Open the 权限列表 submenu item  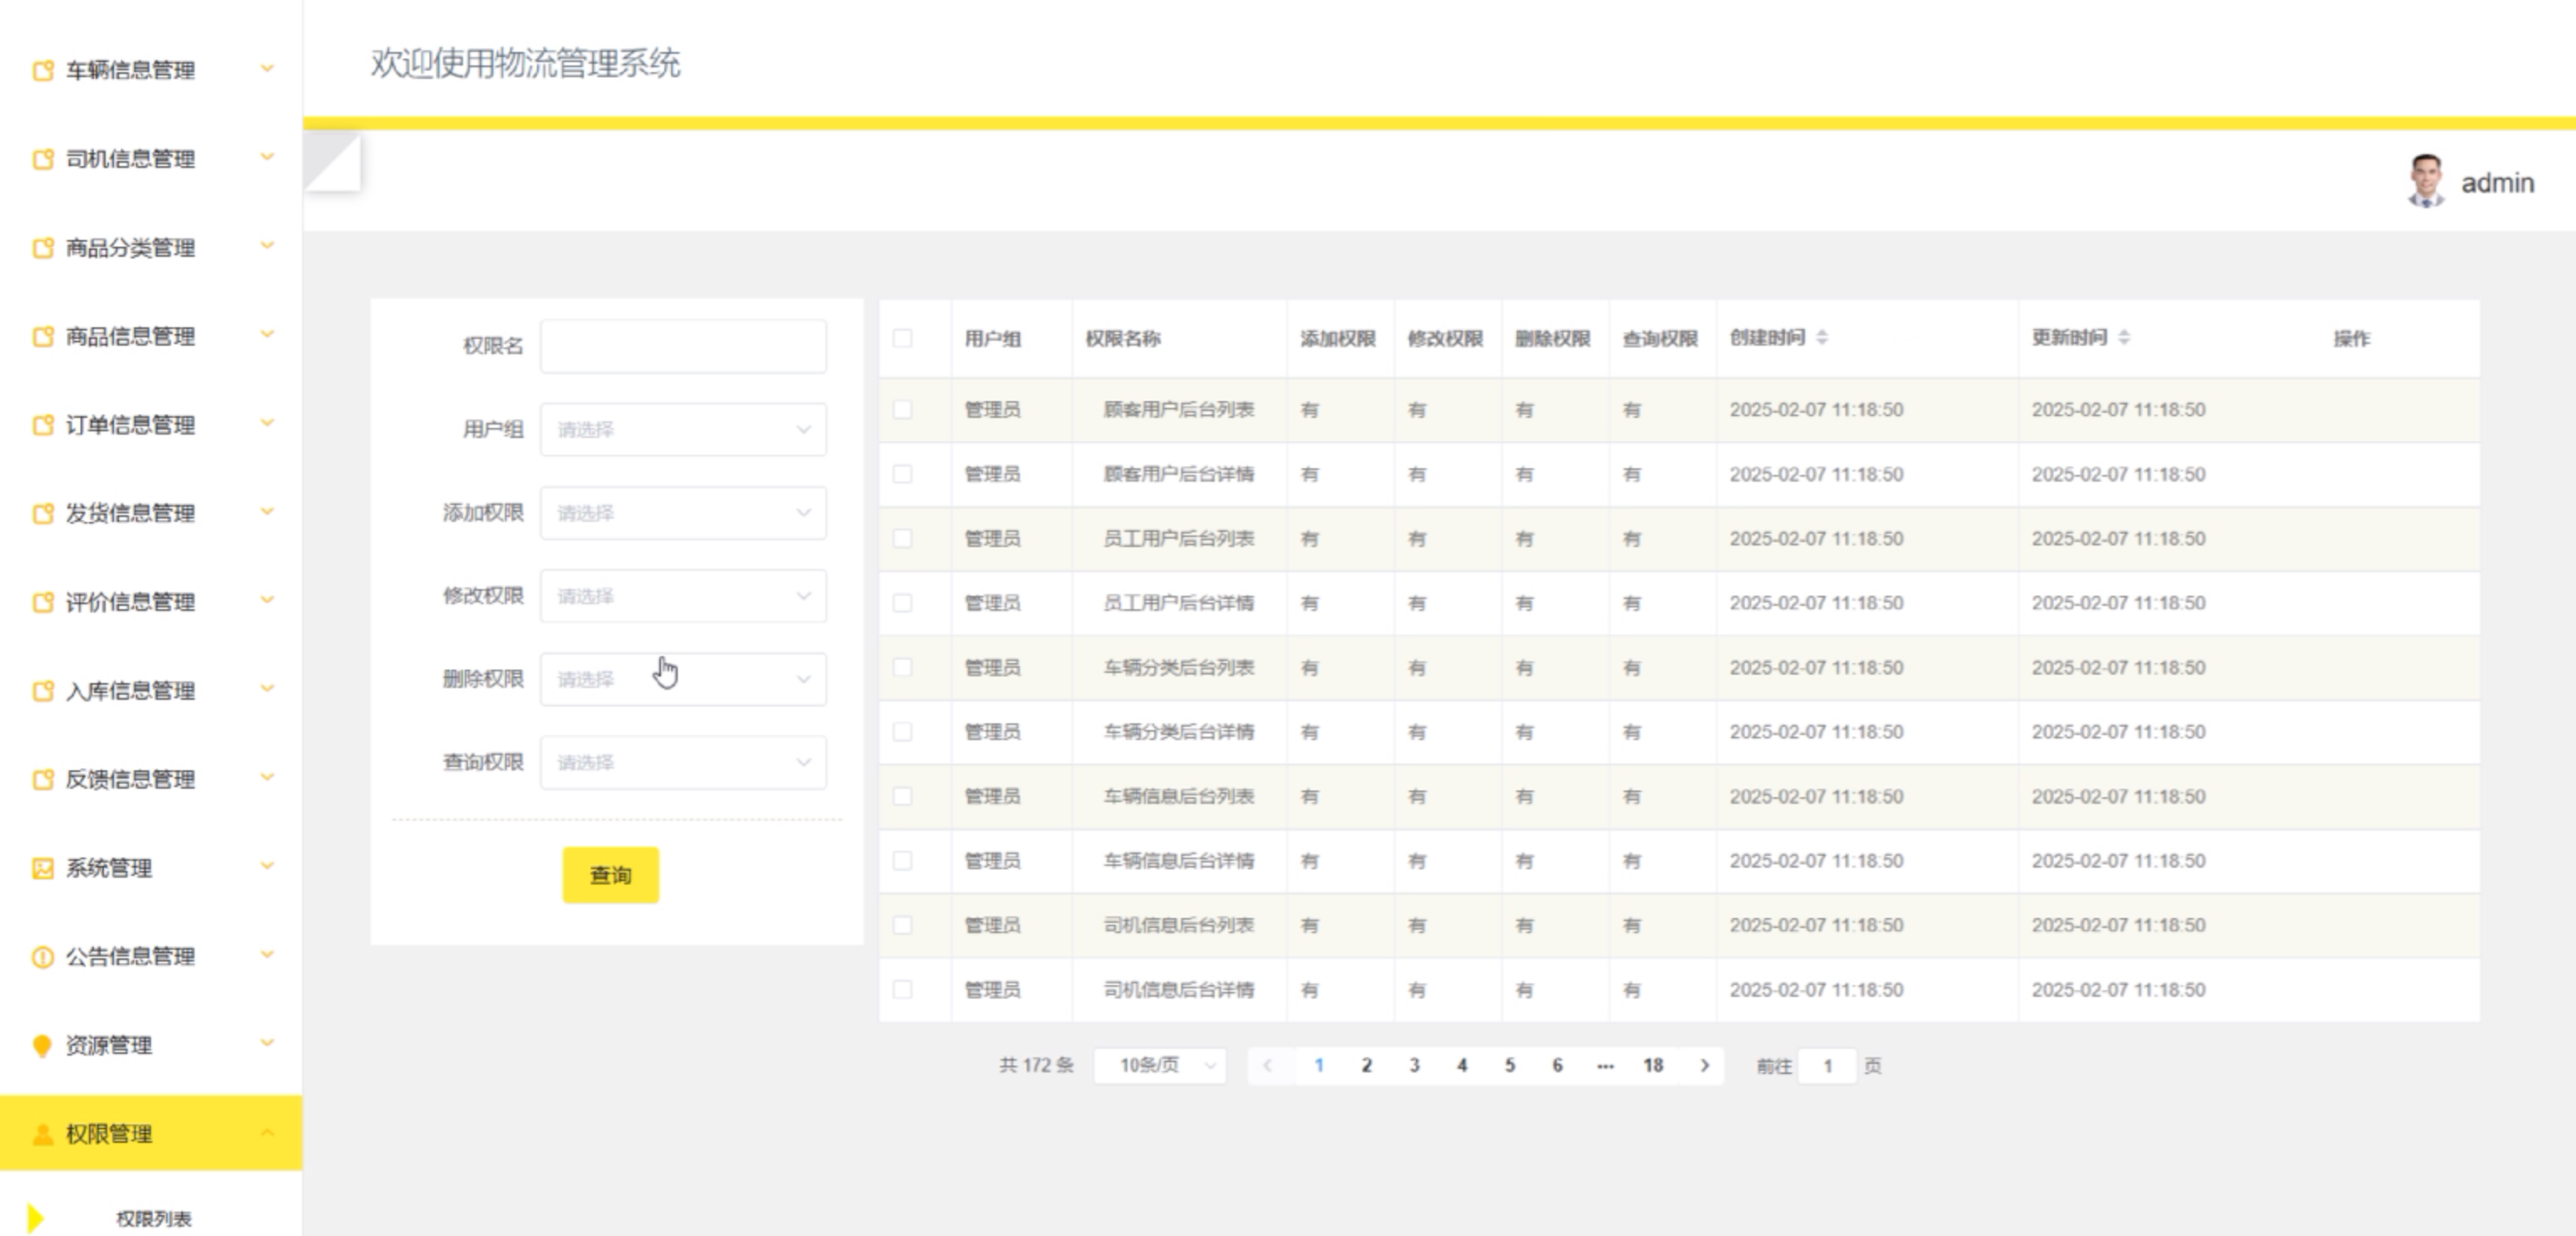coord(153,1218)
